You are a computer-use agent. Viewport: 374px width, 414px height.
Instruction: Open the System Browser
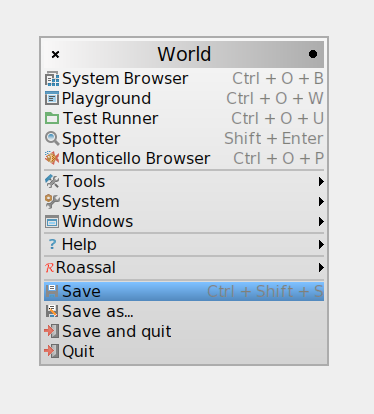point(184,79)
